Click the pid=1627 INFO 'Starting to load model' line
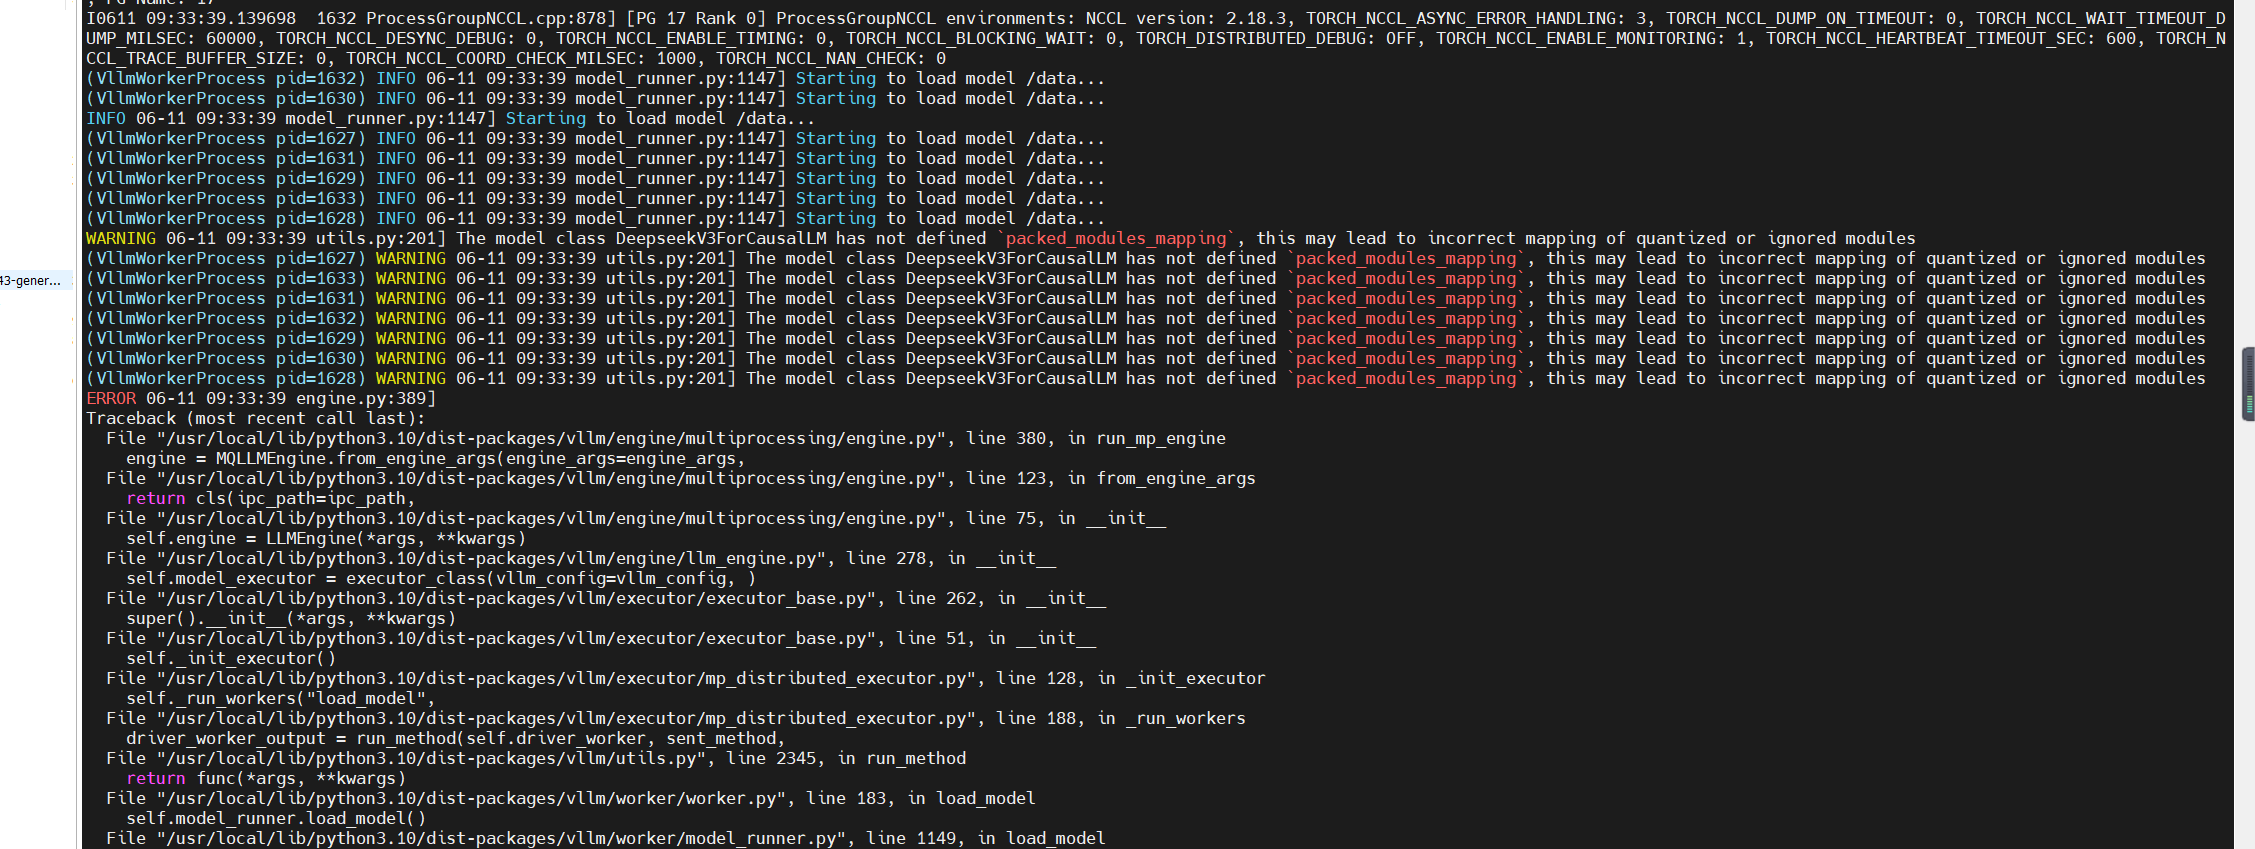This screenshot has width=2255, height=849. [x=596, y=138]
